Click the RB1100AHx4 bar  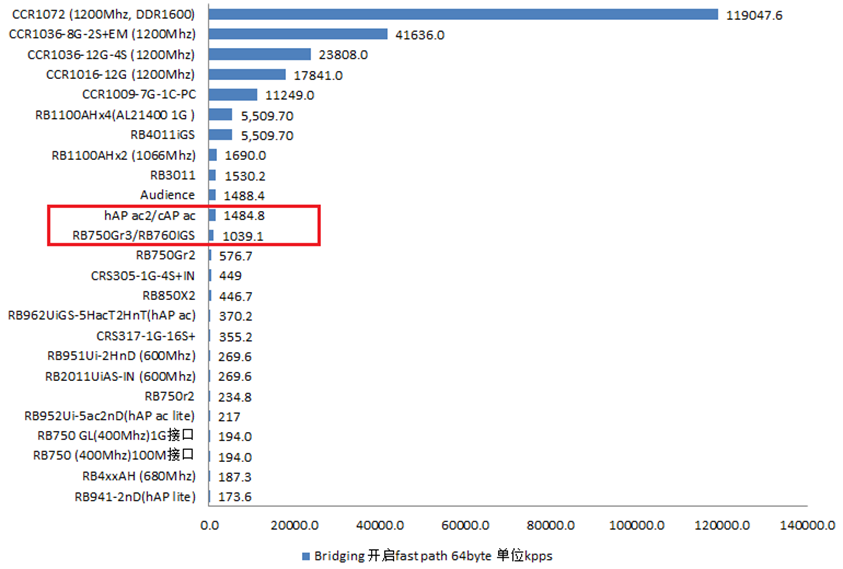click(220, 115)
